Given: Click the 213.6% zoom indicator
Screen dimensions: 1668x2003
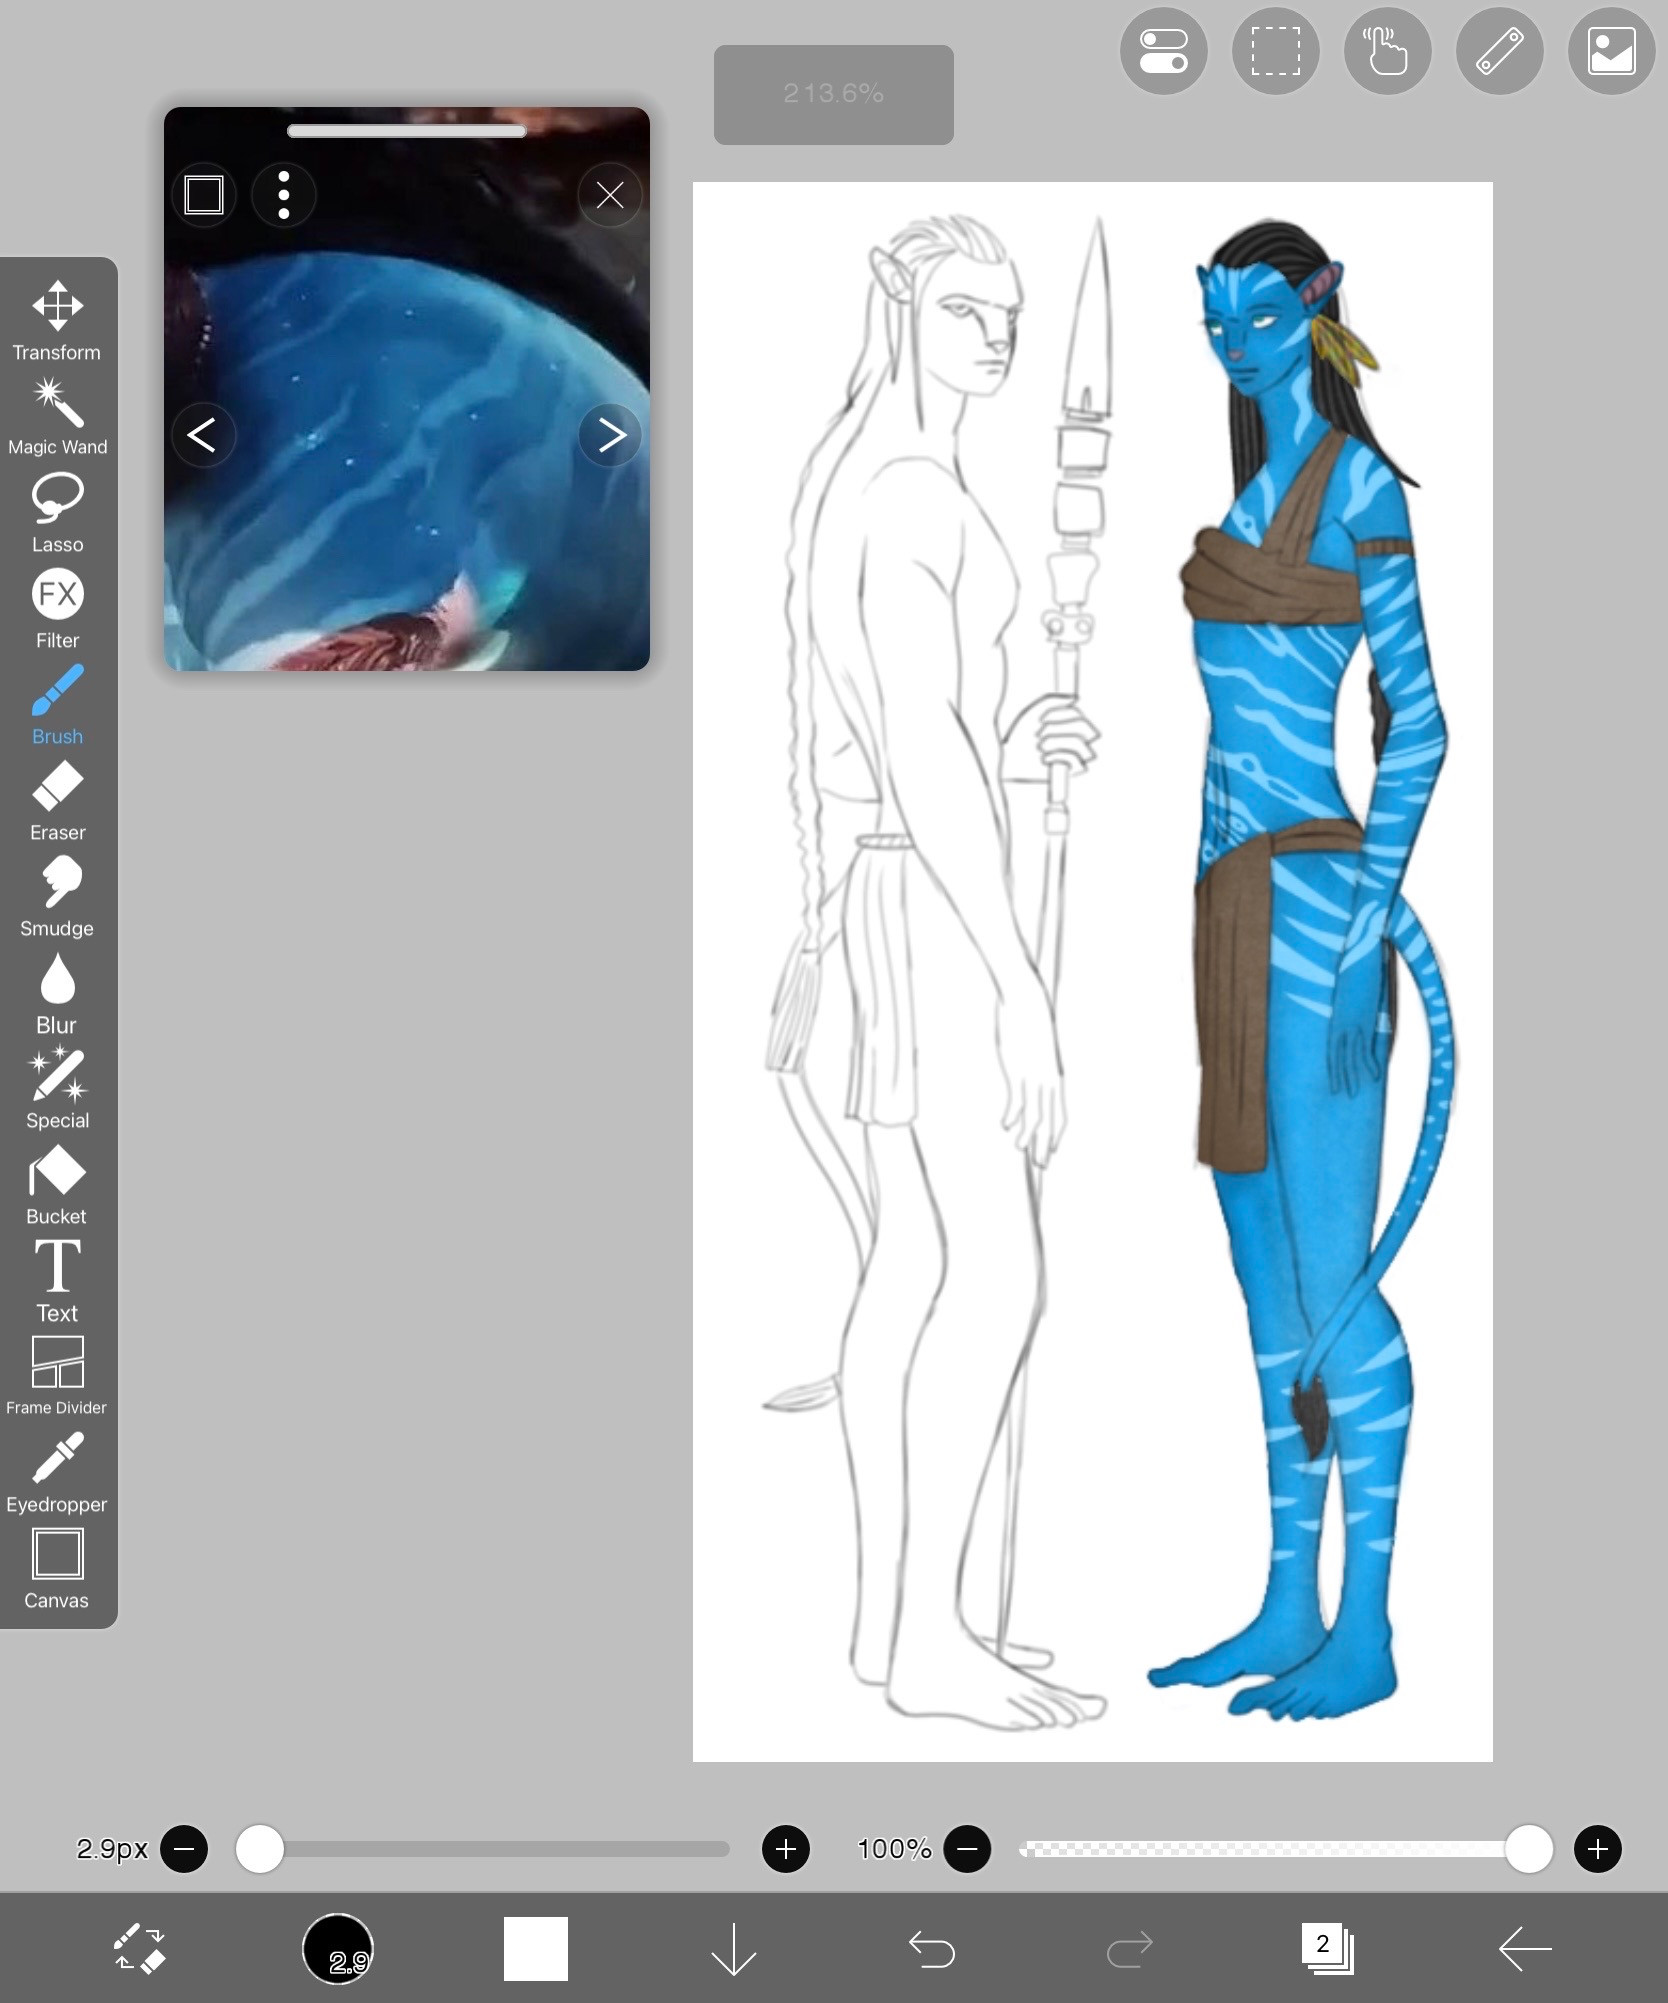Looking at the screenshot, I should 833,94.
